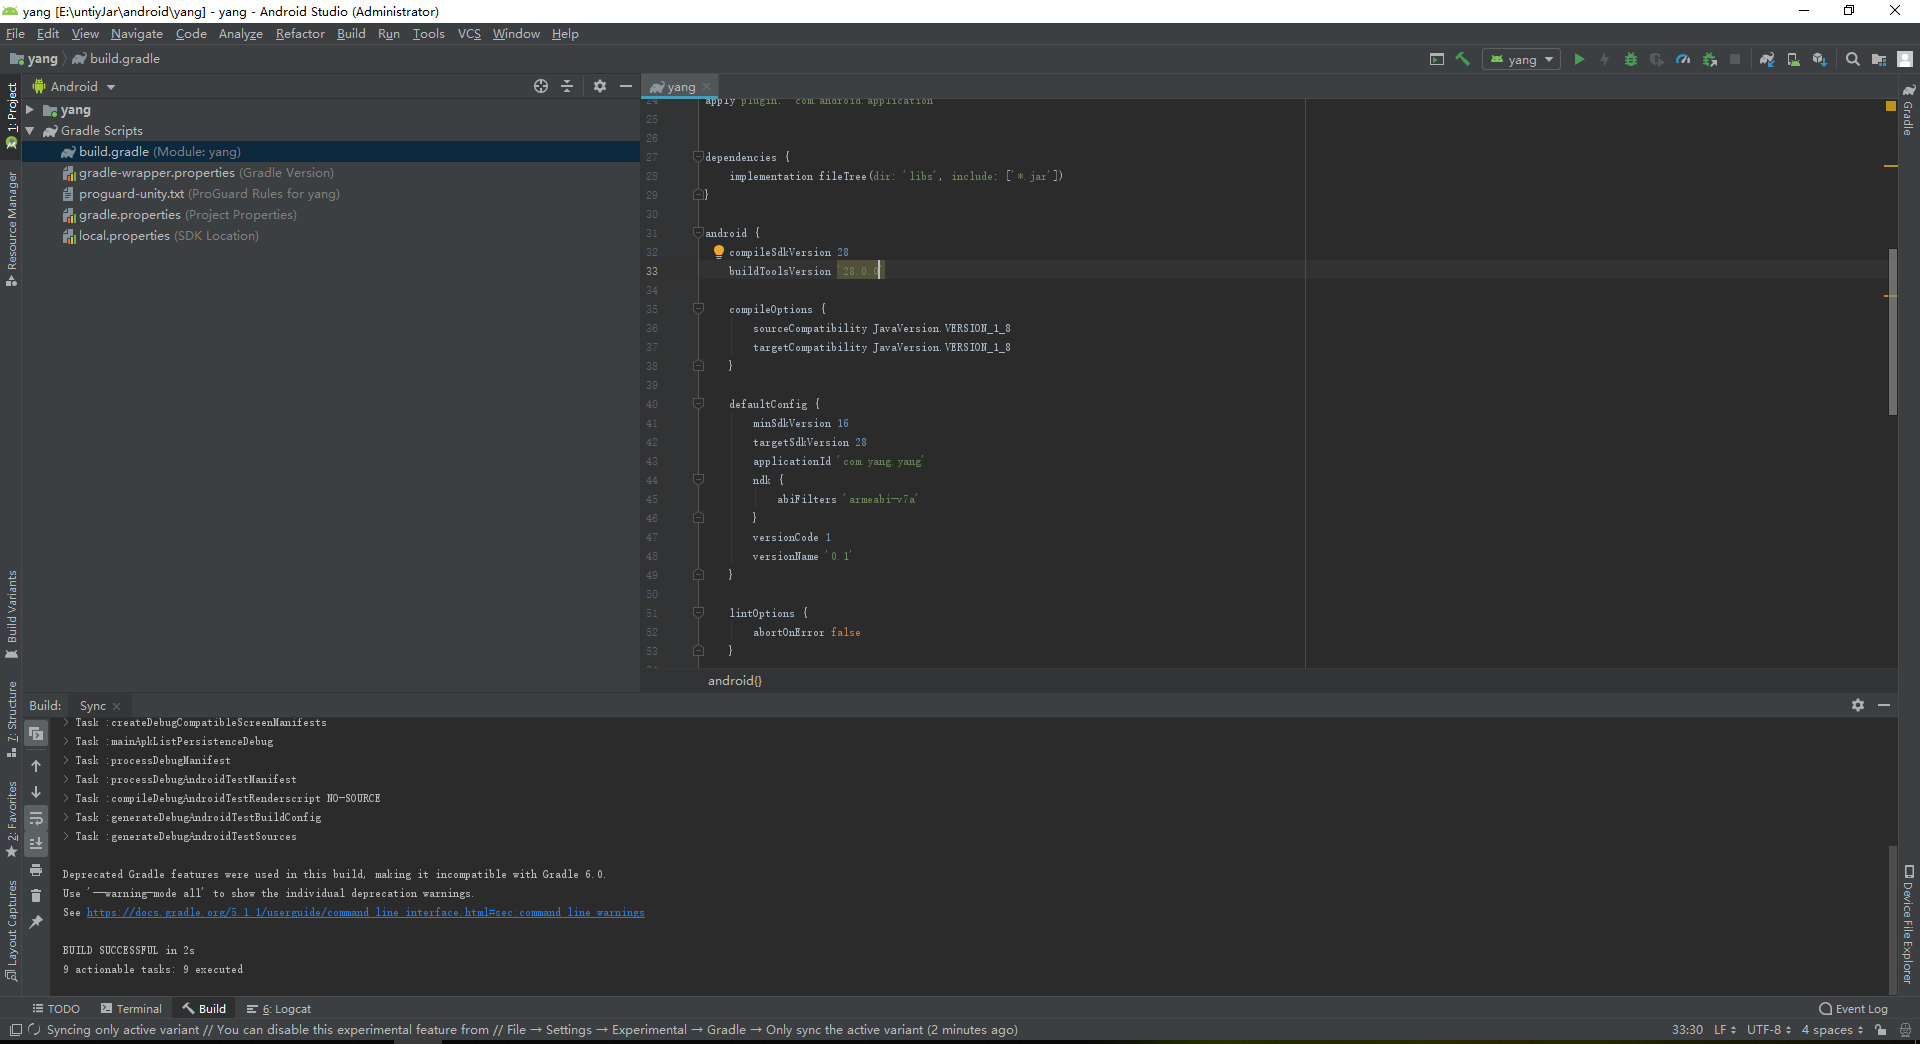Image resolution: width=1920 pixels, height=1044 pixels.
Task: Open the AVD Manager icon
Action: click(1793, 59)
